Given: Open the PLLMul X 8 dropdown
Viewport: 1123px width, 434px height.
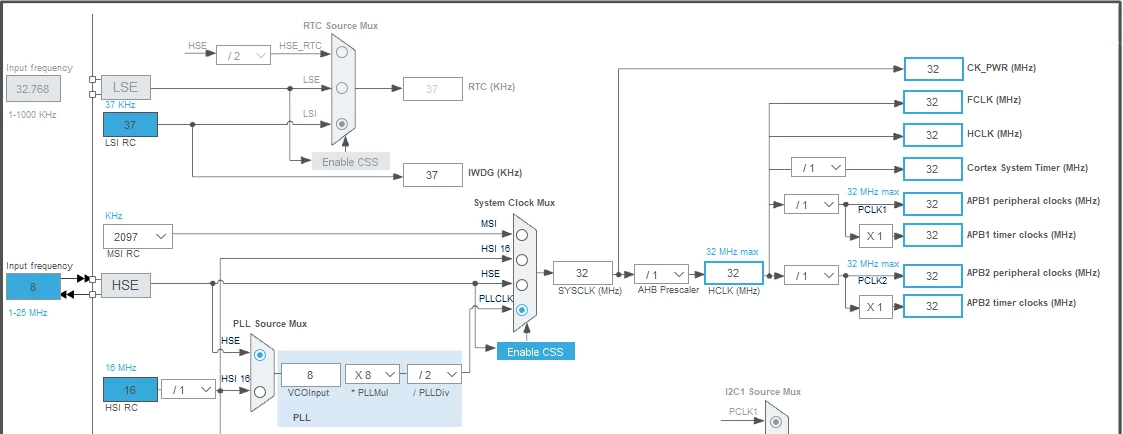Looking at the screenshot, I should [372, 374].
